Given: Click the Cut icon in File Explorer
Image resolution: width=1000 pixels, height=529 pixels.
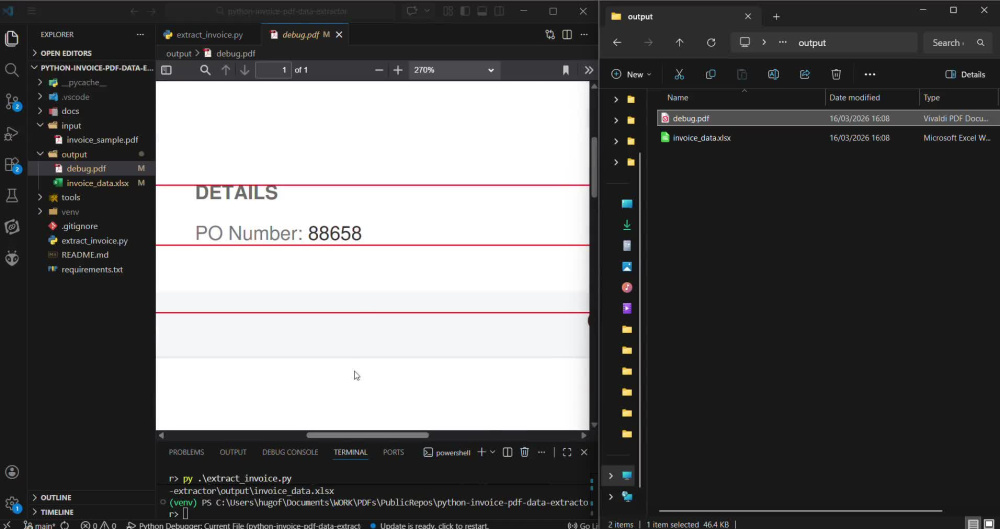Looking at the screenshot, I should pyautogui.click(x=679, y=75).
